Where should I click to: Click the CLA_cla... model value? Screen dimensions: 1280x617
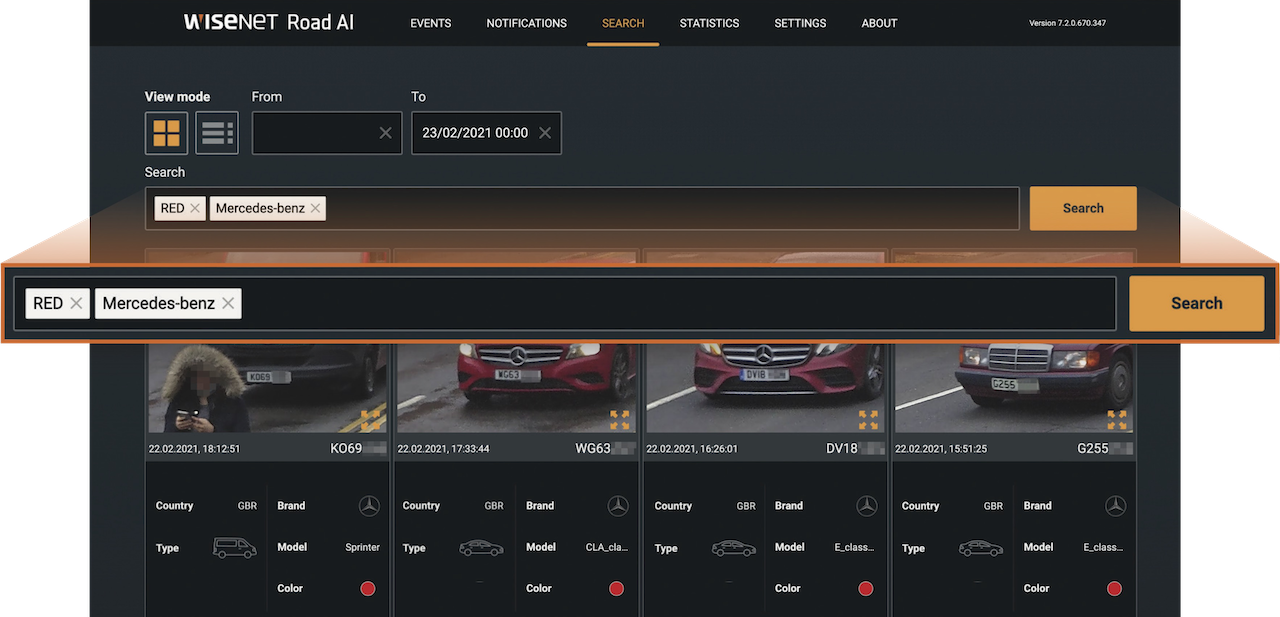pyautogui.click(x=605, y=547)
